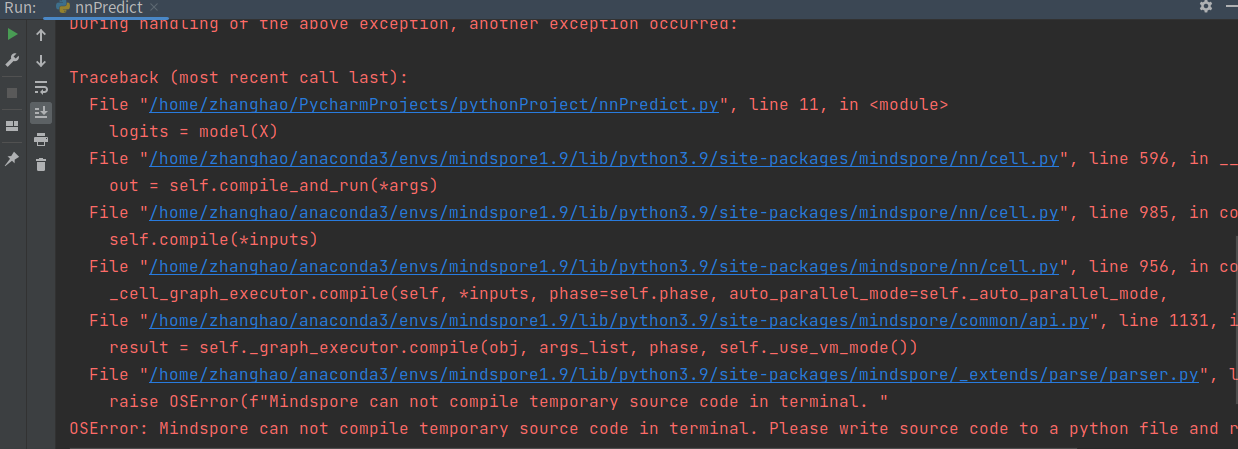Open Run panel gear options menu

[1205, 8]
